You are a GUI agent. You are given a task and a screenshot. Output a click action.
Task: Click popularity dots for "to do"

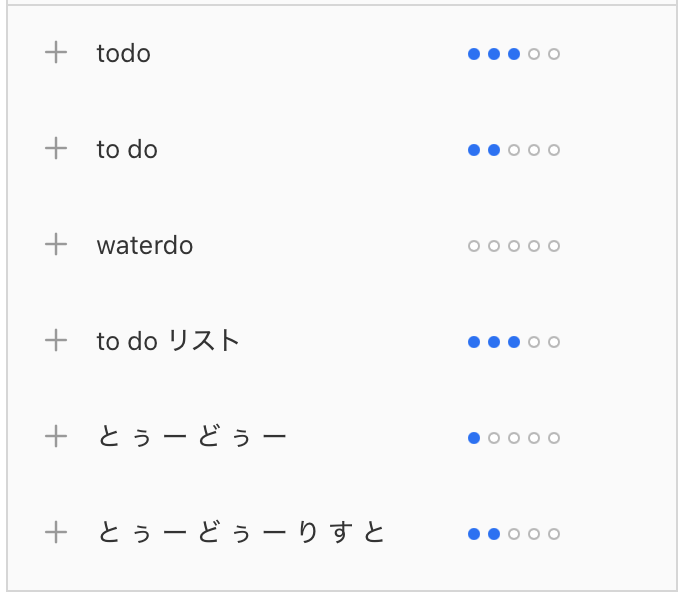(514, 150)
